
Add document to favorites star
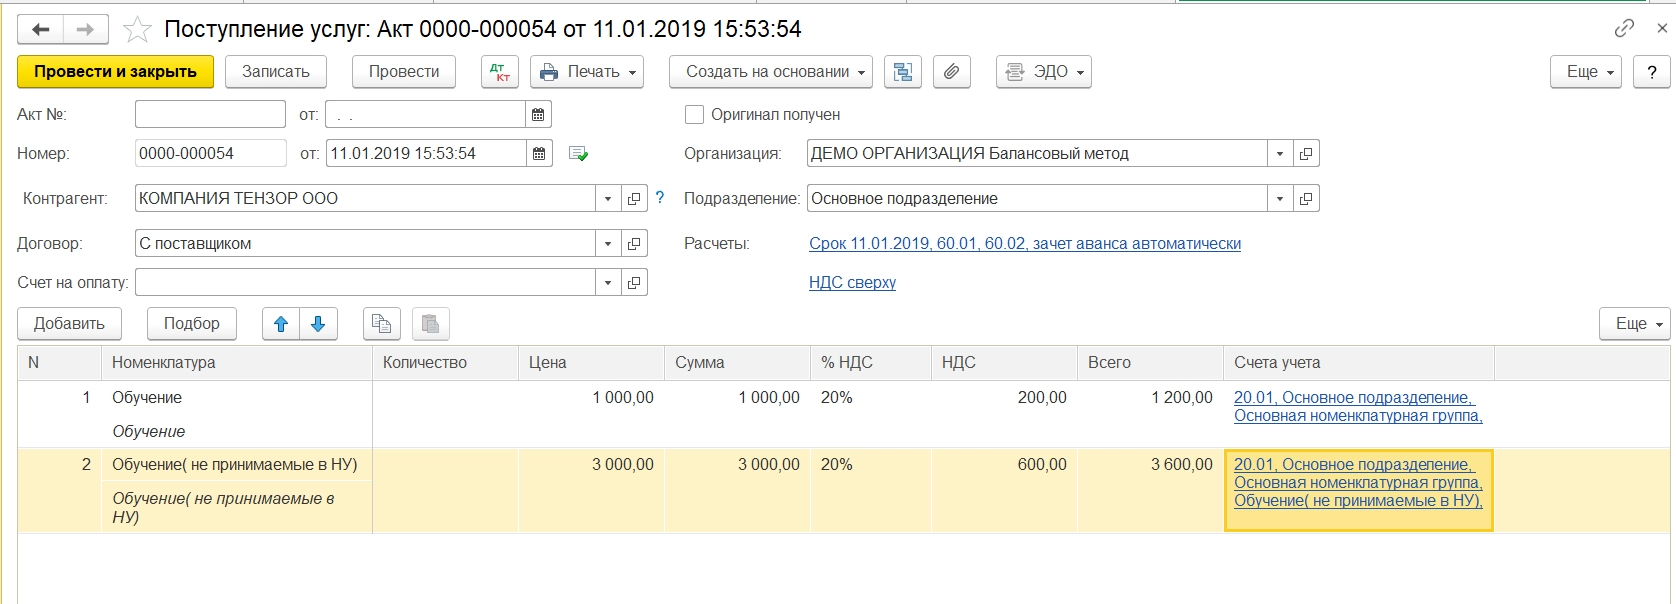click(137, 30)
